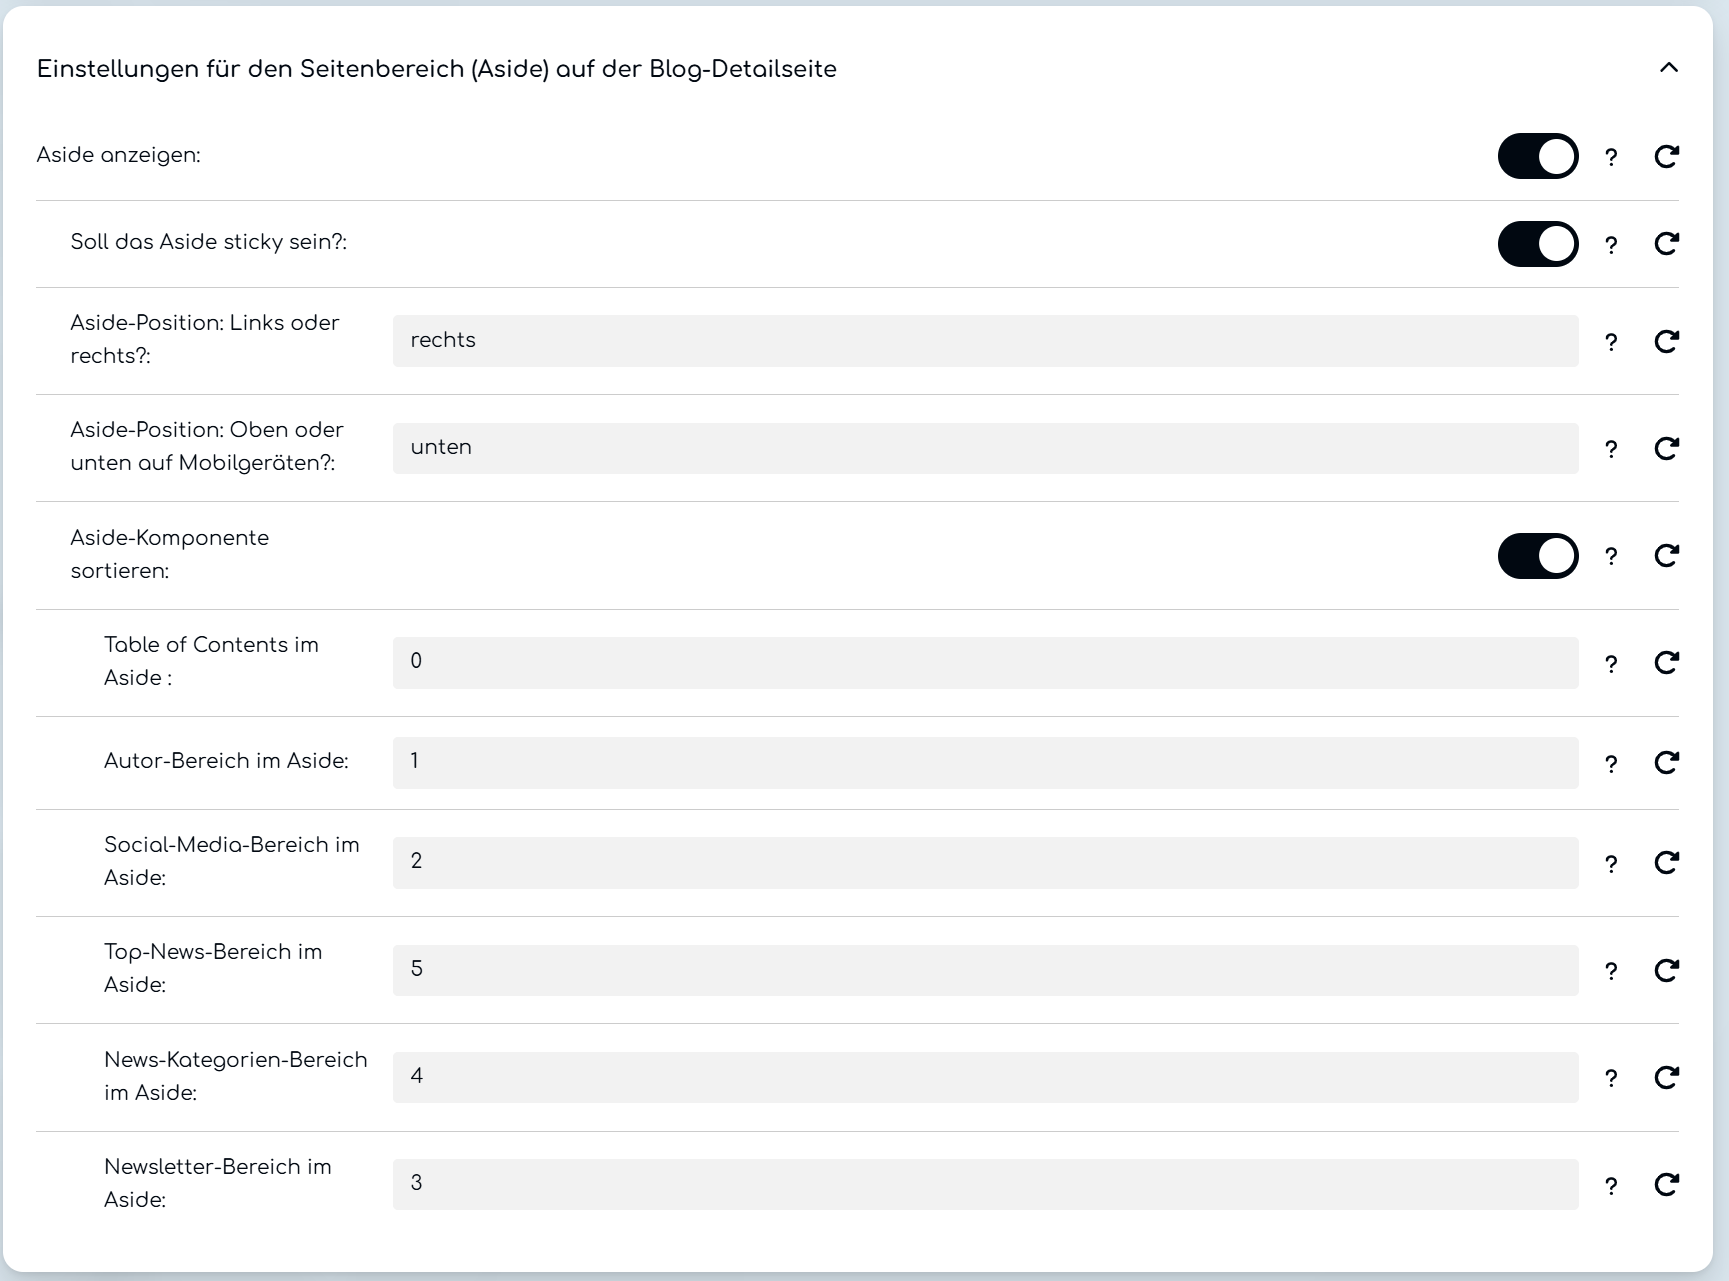
Task: Disable the 'Soll das Aside sticky sein?' switch
Action: pyautogui.click(x=1538, y=244)
